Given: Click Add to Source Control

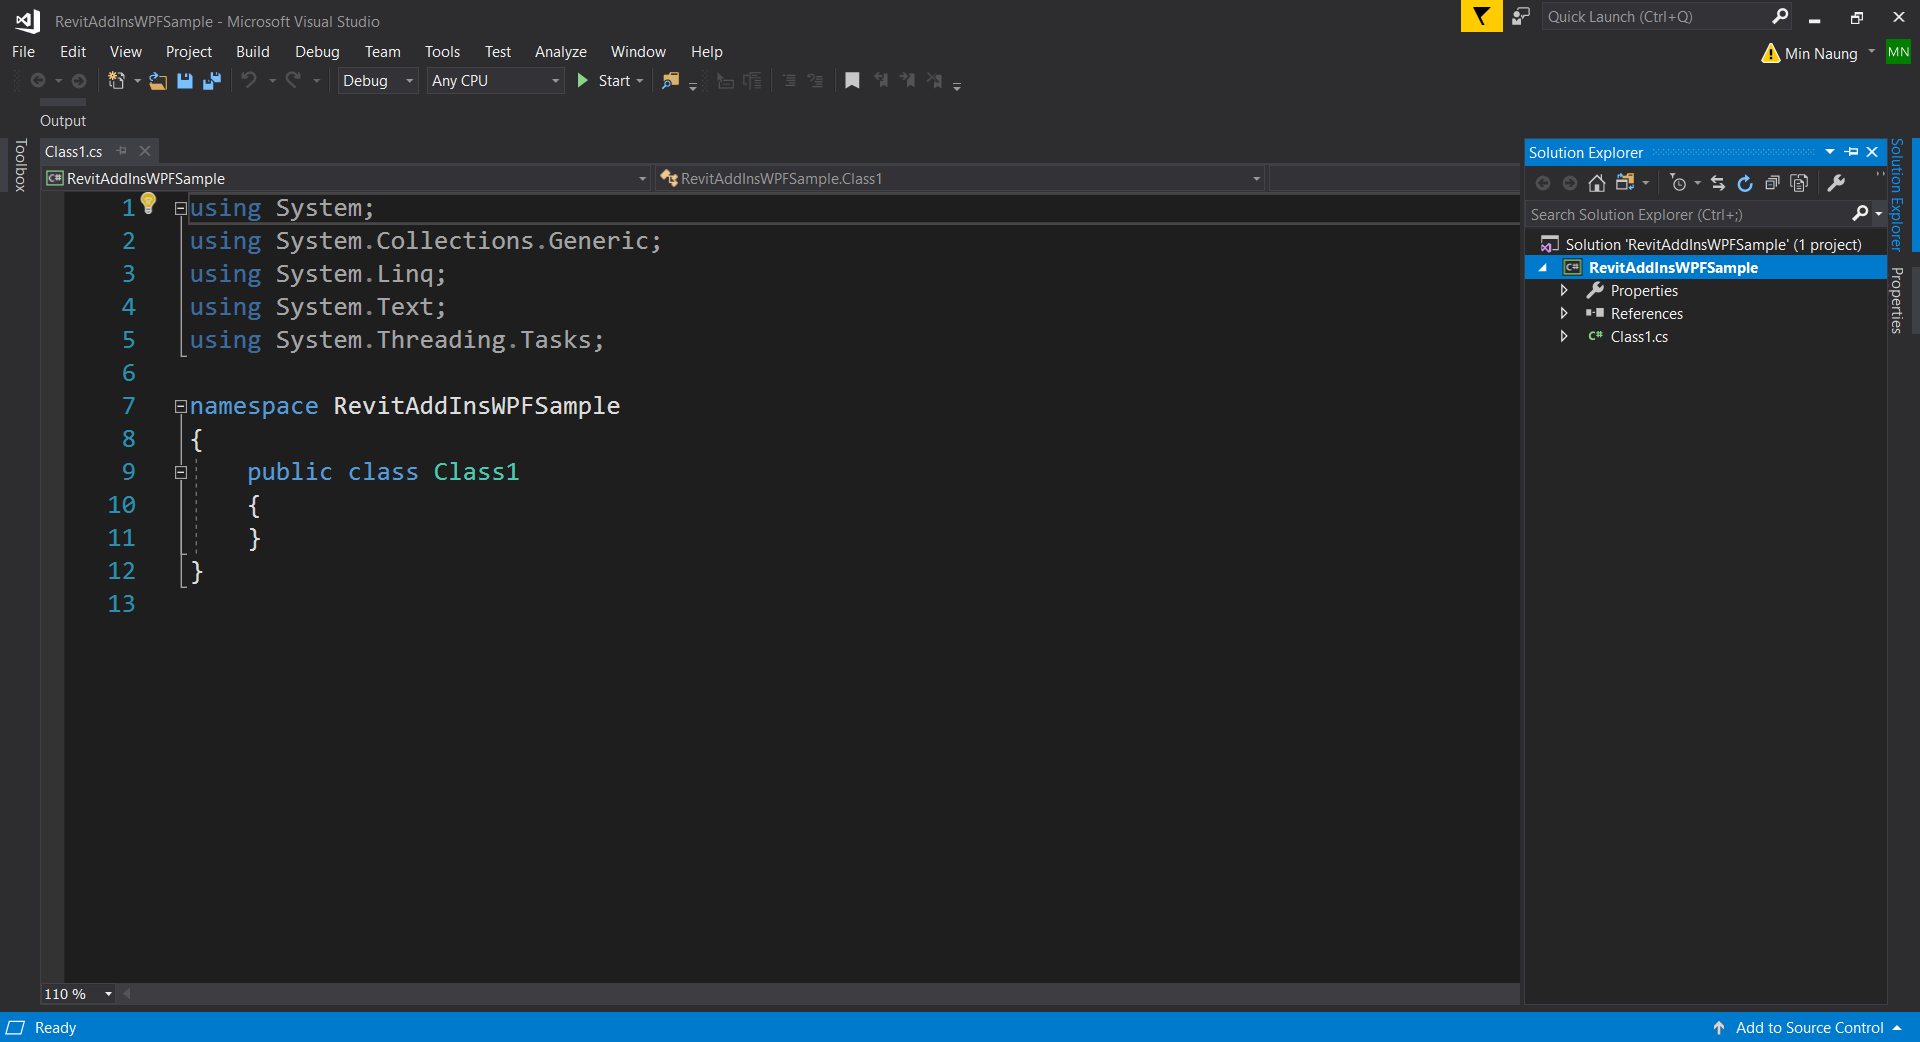Looking at the screenshot, I should (1808, 1028).
